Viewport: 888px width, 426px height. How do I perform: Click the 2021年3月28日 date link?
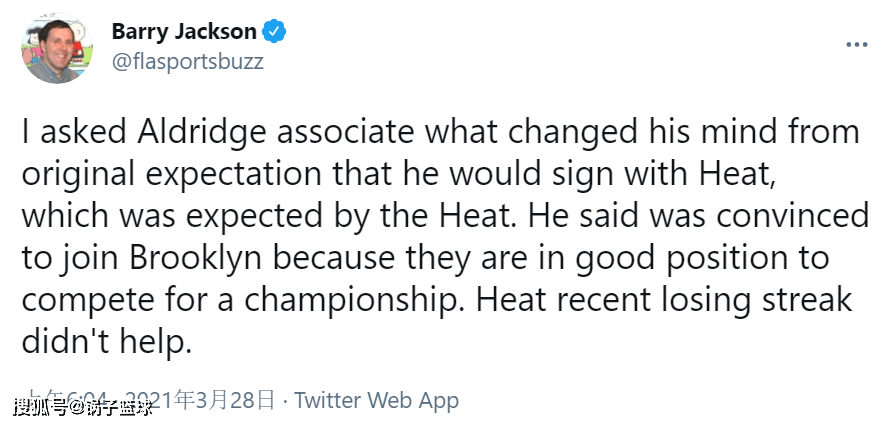[199, 401]
